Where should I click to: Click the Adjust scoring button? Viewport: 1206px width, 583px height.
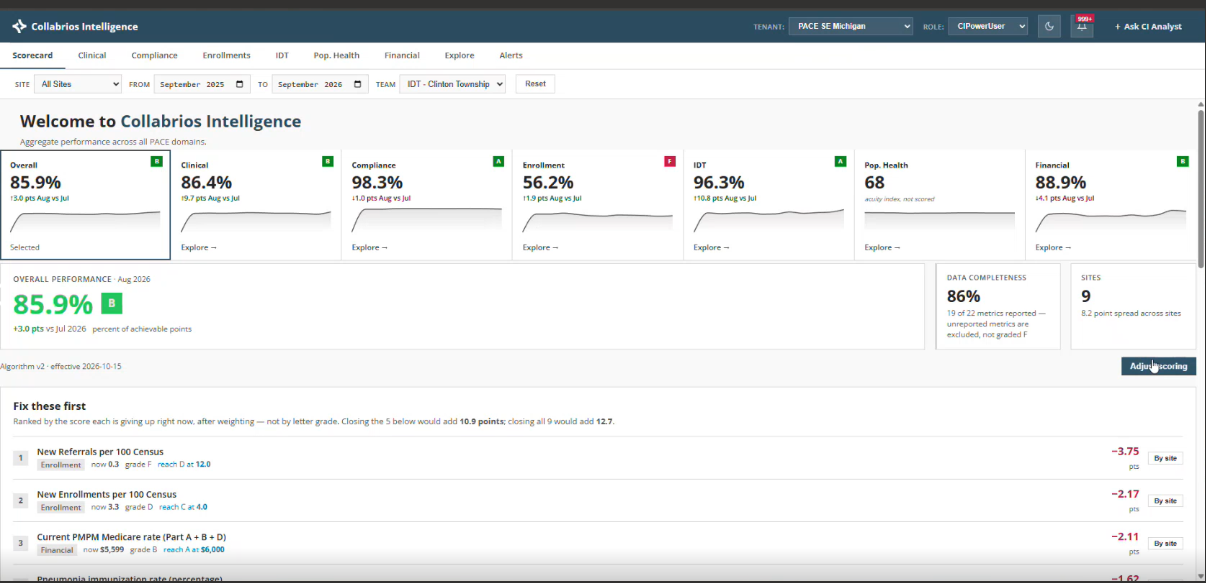(1158, 366)
